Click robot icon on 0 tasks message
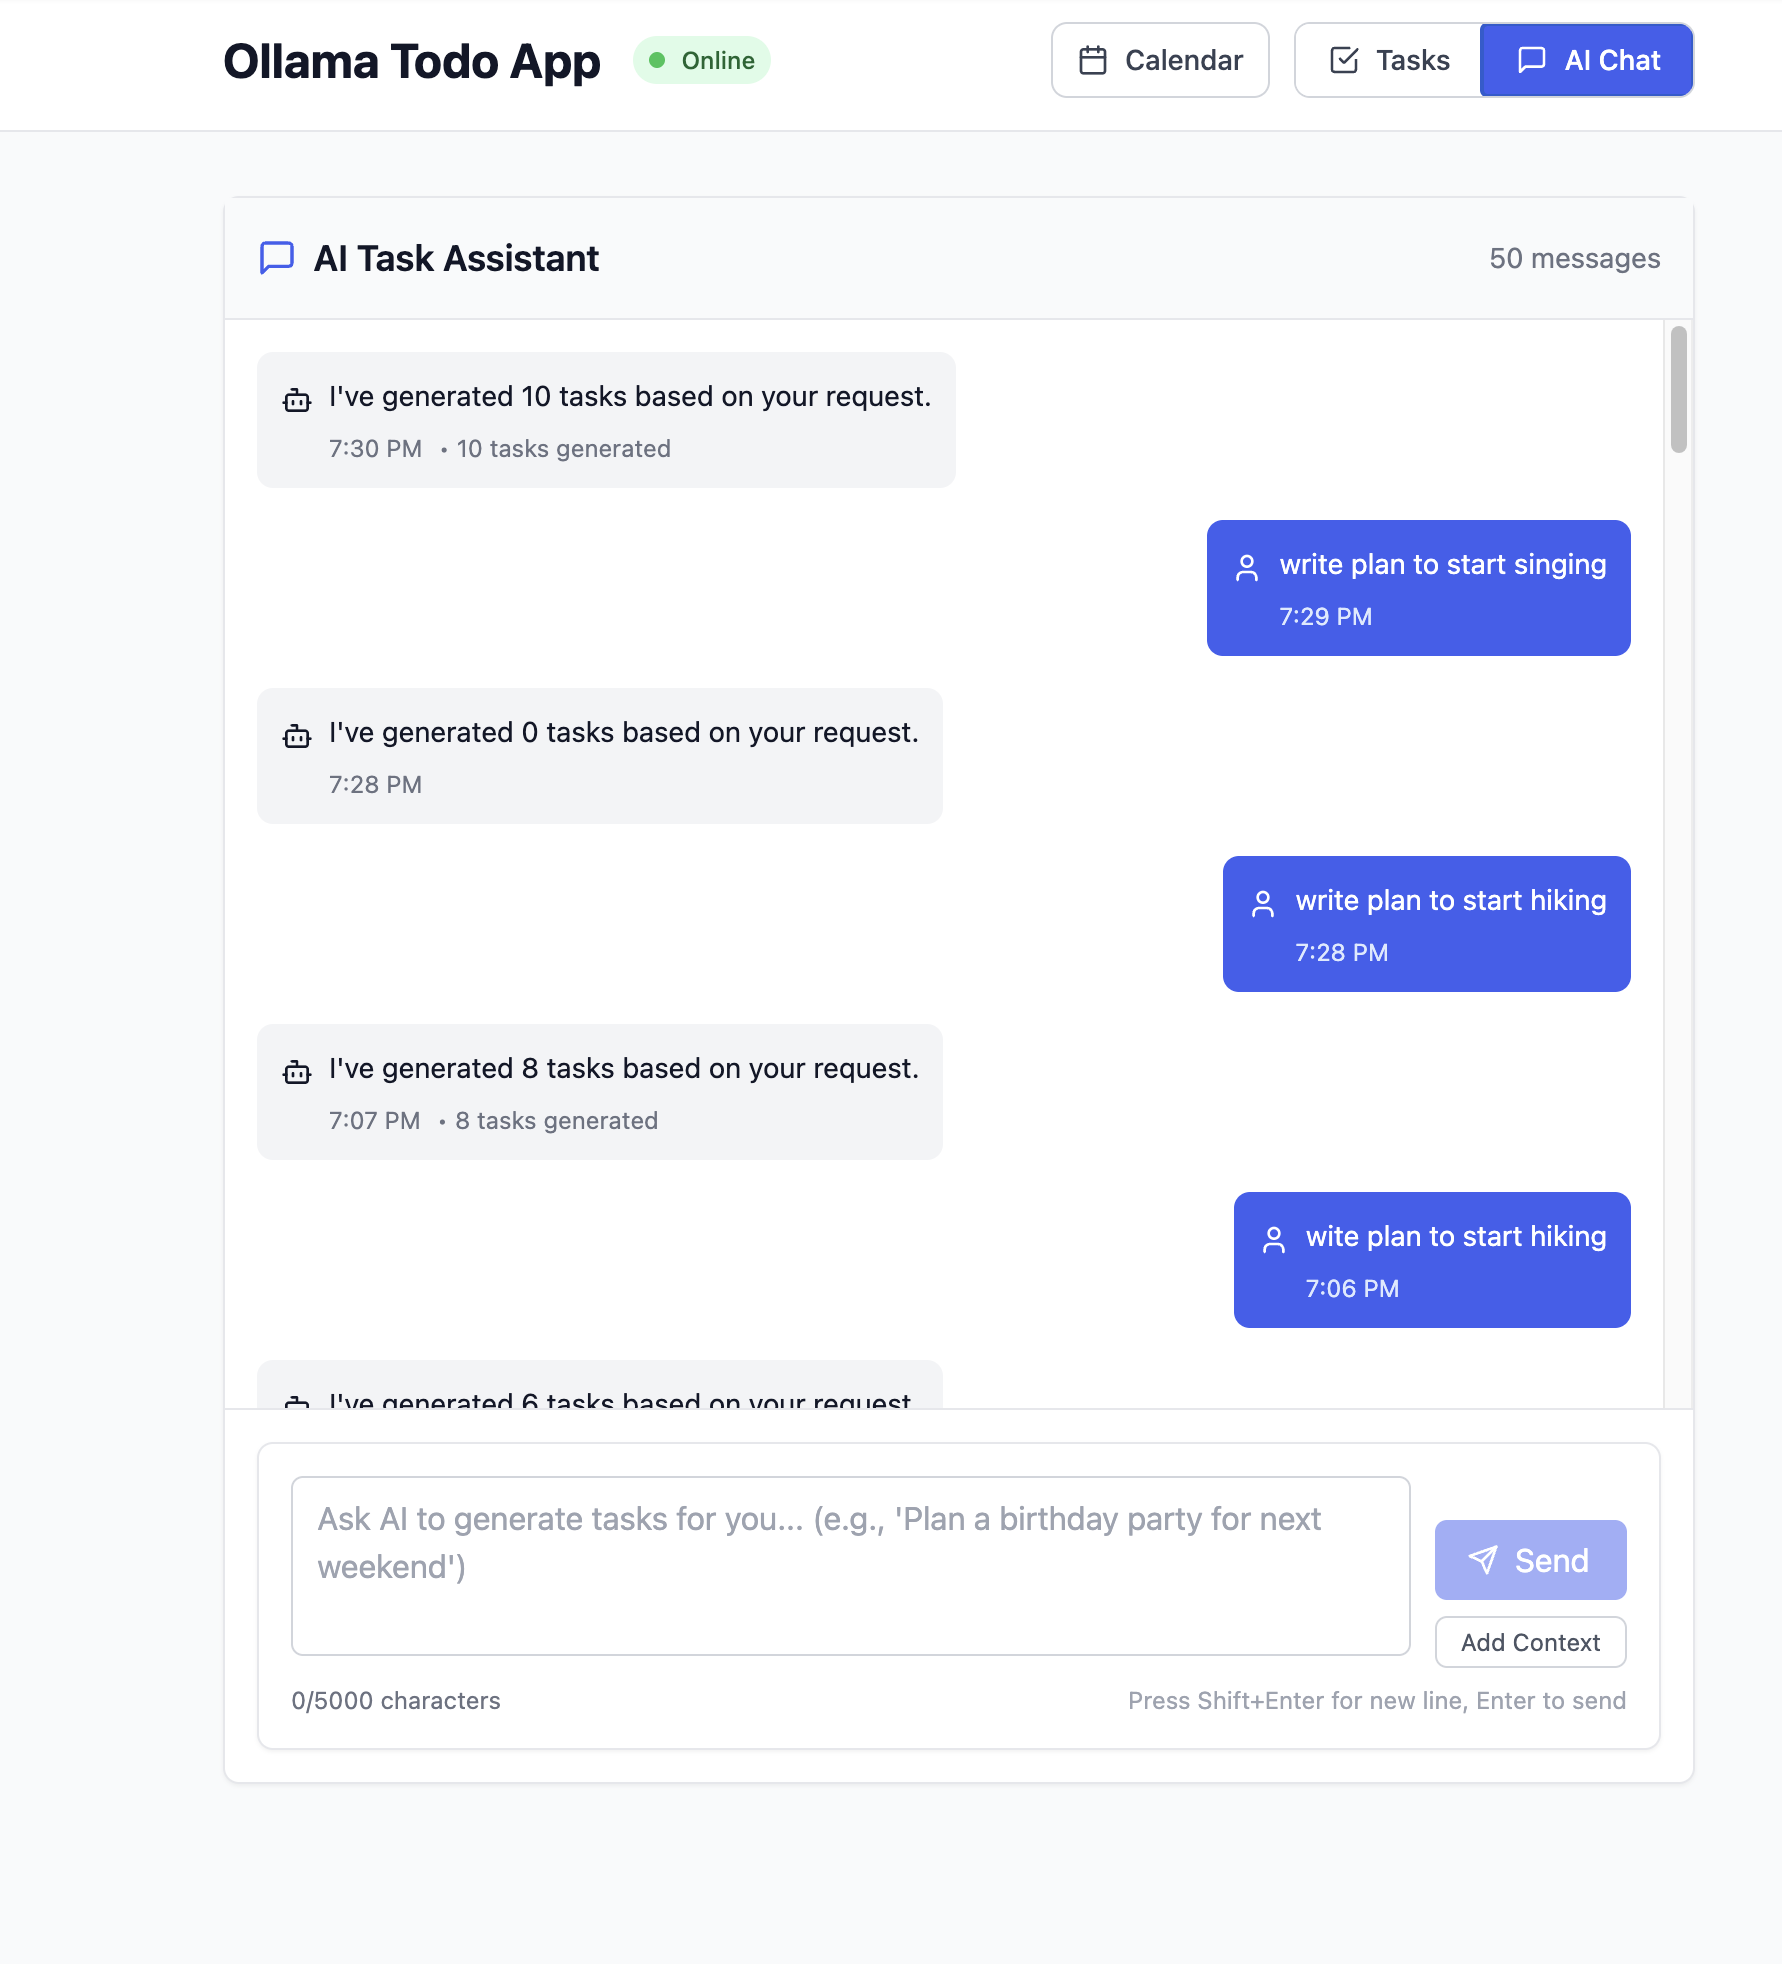1782x1964 pixels. coord(297,736)
